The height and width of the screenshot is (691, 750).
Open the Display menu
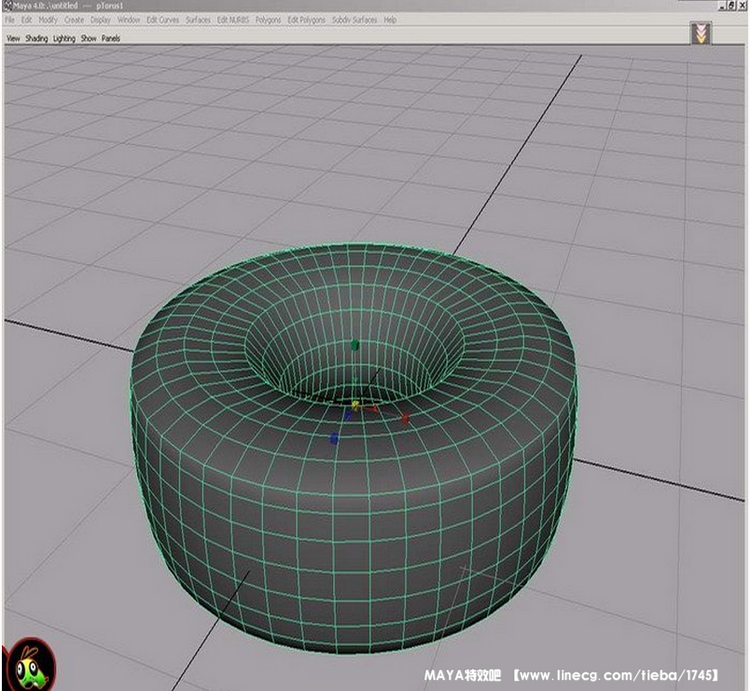pos(100,20)
